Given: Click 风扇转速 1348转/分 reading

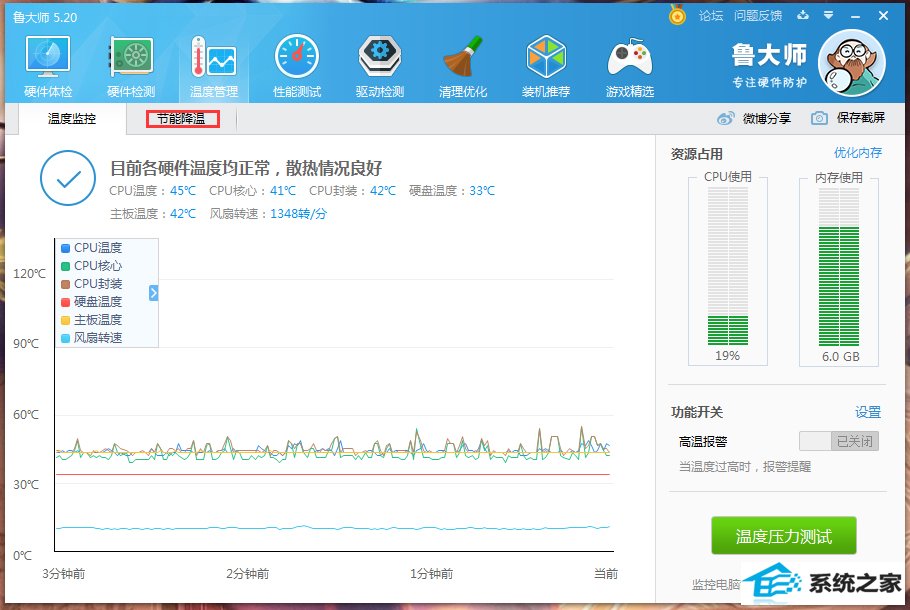Looking at the screenshot, I should point(268,214).
